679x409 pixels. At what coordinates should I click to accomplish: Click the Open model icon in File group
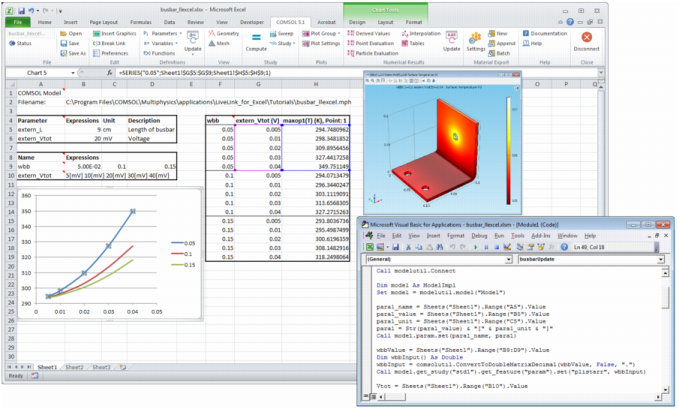pos(63,33)
